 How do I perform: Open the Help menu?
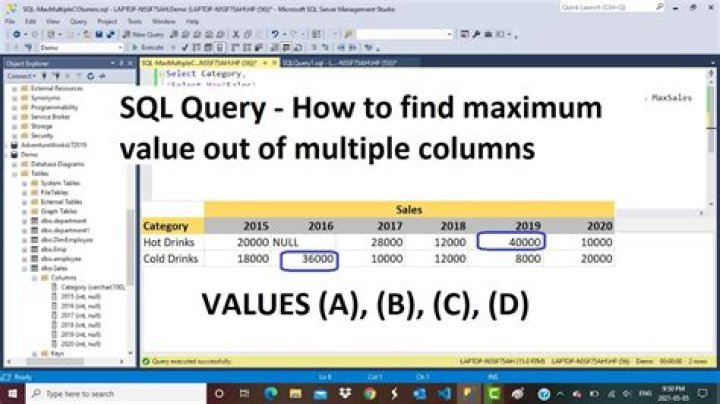pos(192,22)
